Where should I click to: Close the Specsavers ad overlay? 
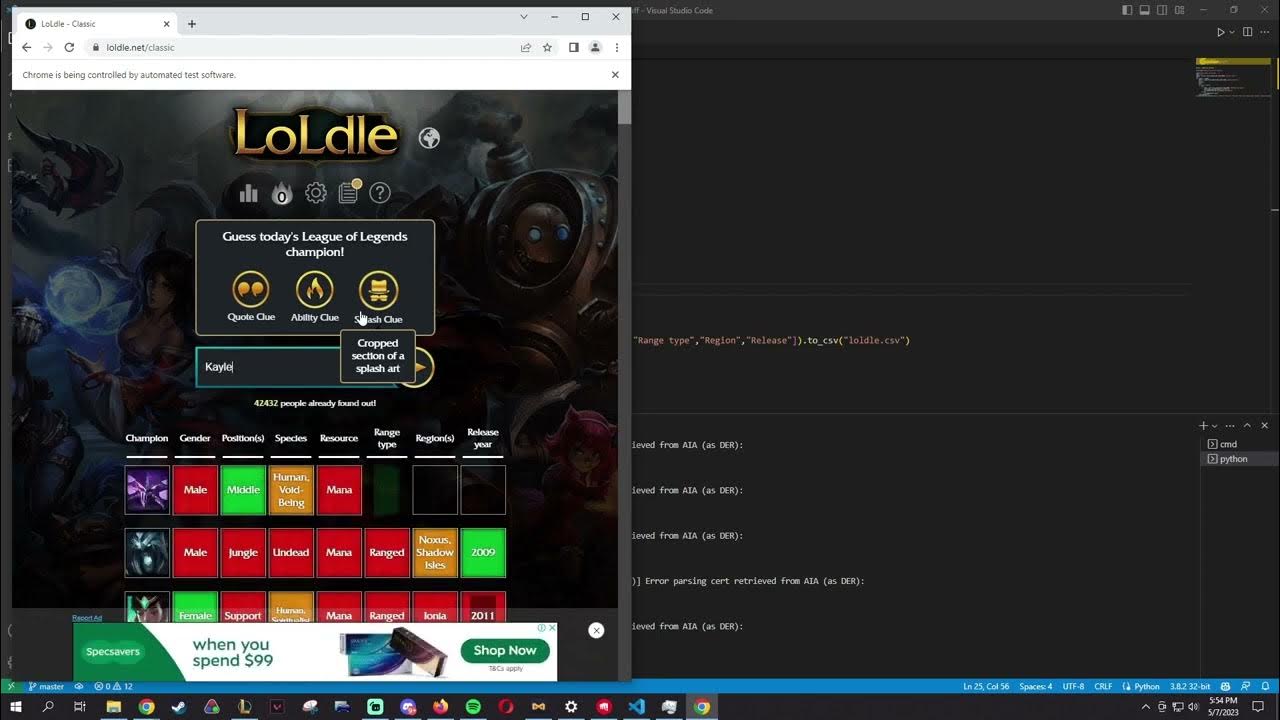pos(596,630)
